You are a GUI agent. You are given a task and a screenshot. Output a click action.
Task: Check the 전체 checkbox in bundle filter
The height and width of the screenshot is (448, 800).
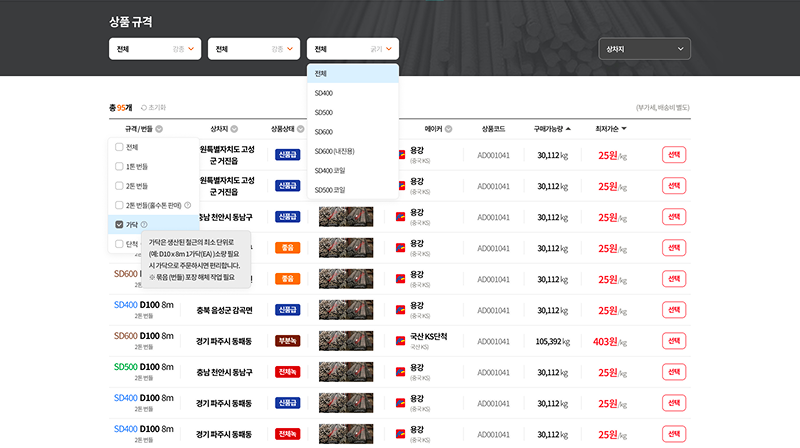coord(120,147)
